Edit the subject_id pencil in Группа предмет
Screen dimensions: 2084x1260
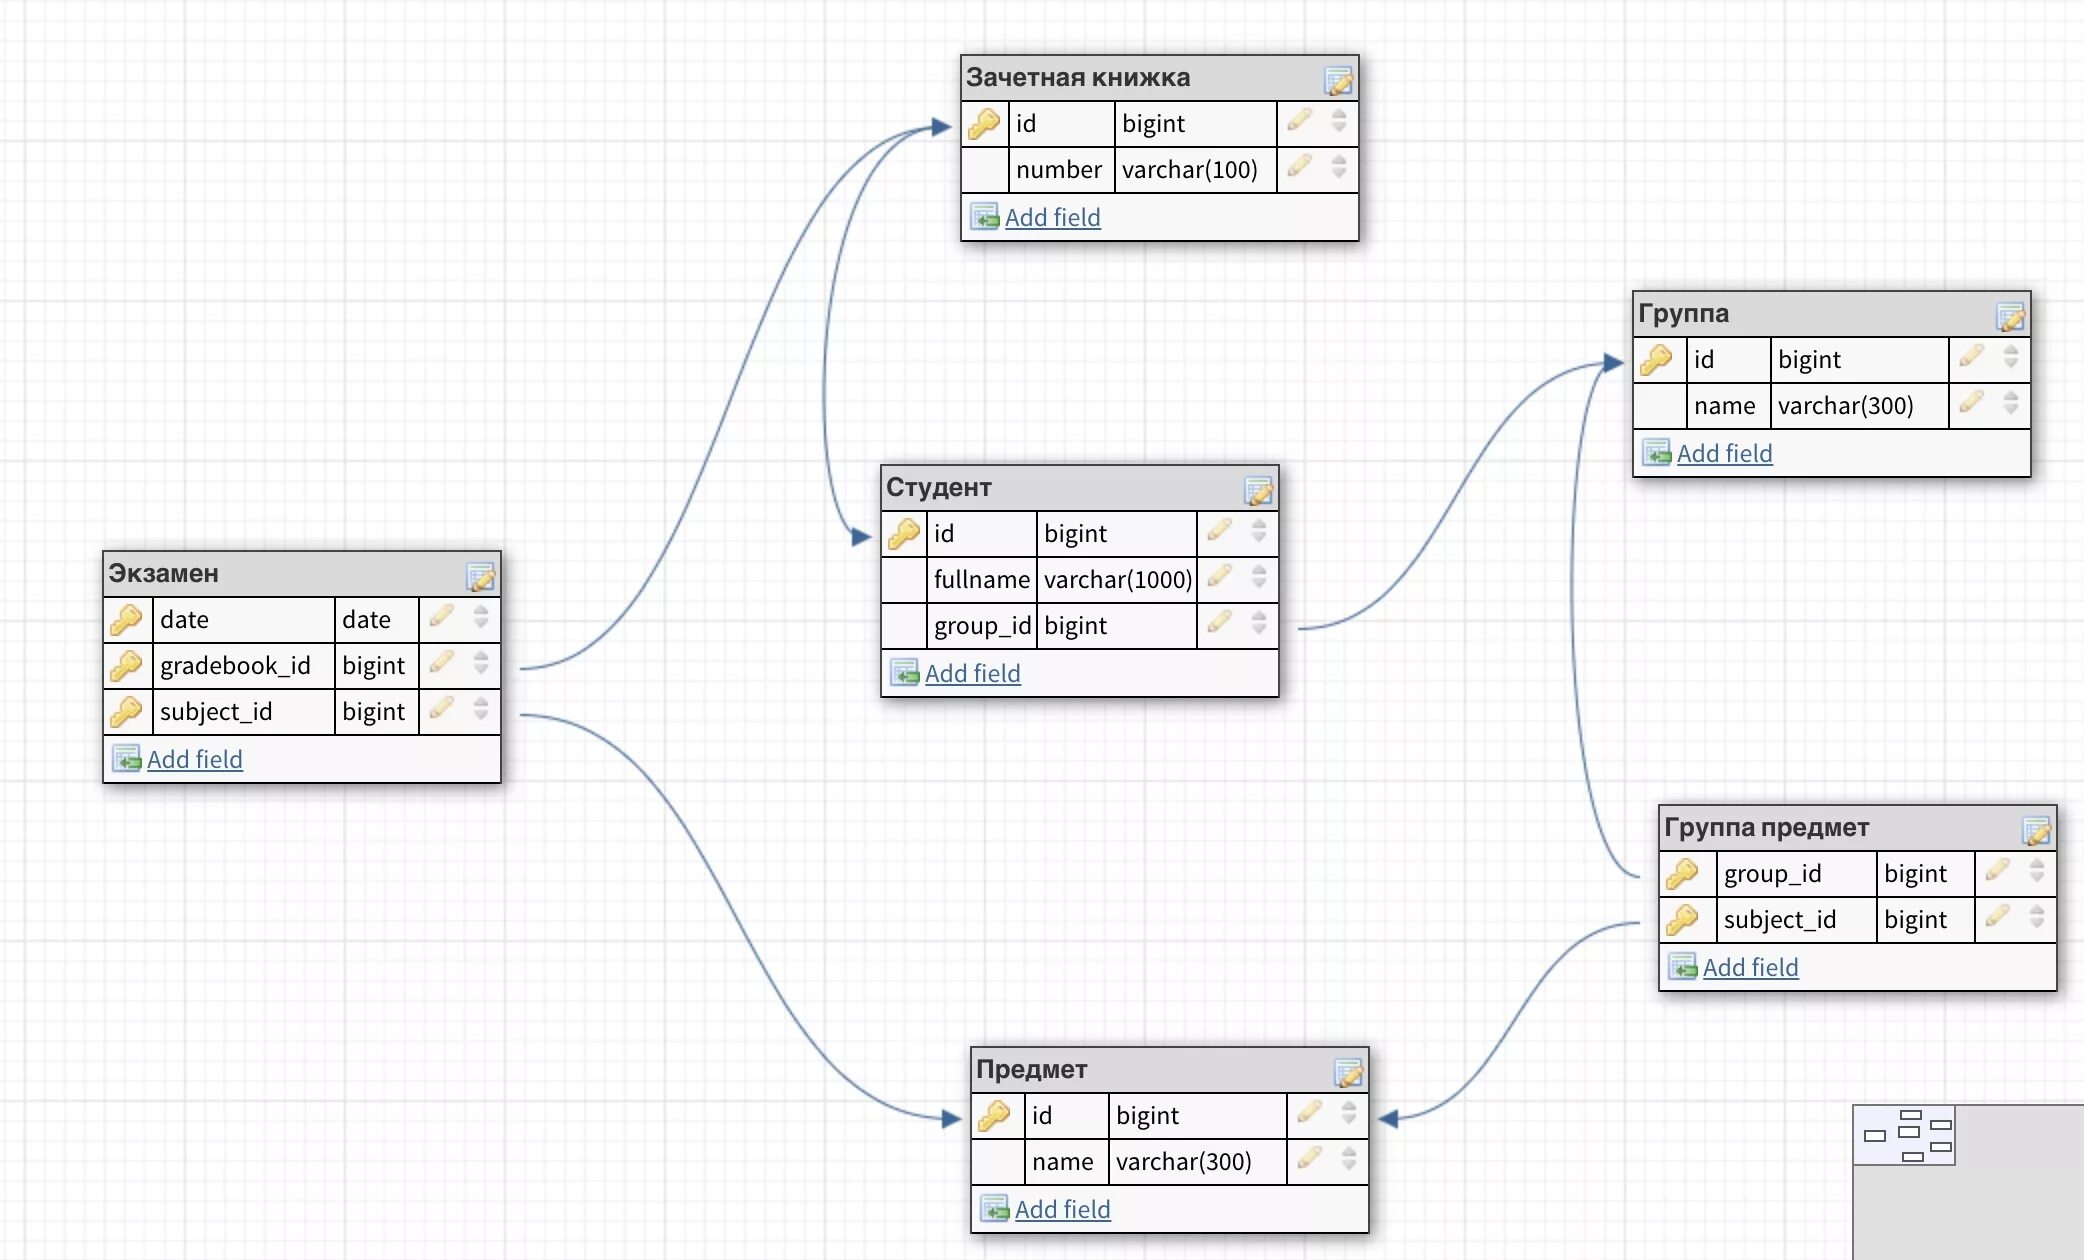[1997, 915]
